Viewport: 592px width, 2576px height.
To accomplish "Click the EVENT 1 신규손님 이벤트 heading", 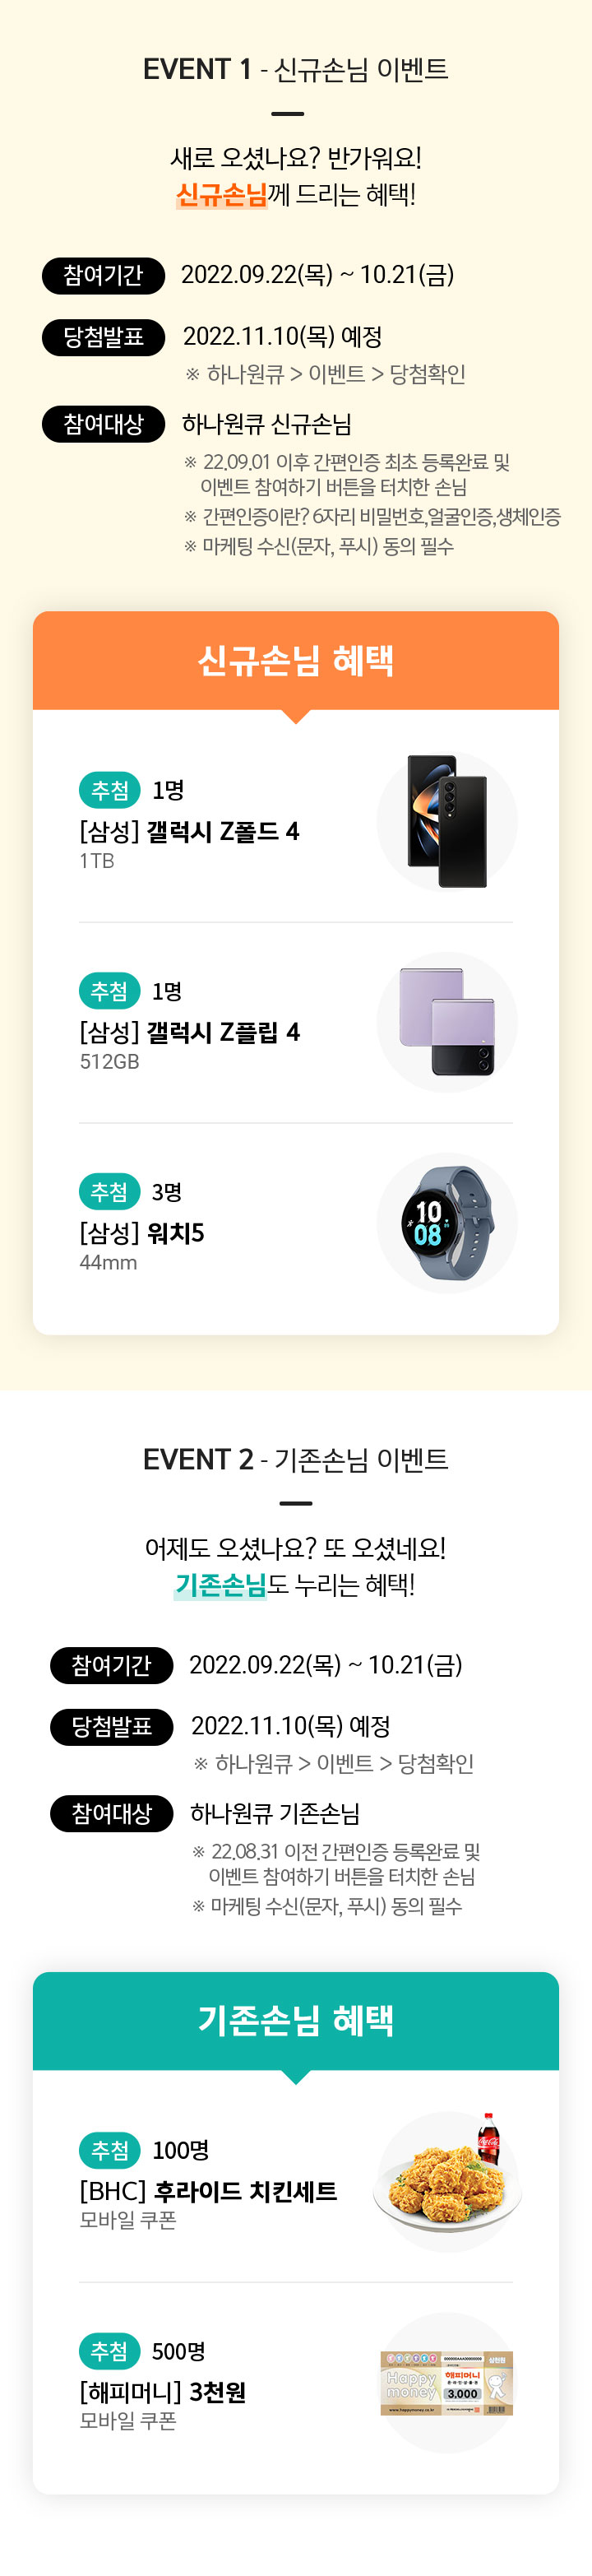I will (296, 69).
